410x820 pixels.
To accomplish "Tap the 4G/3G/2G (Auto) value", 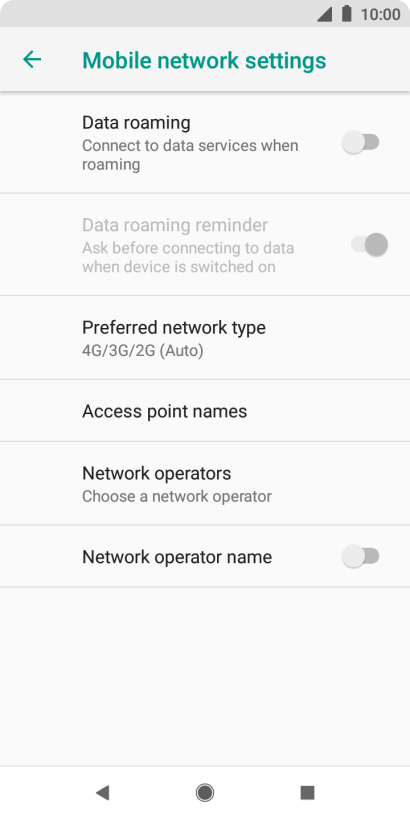I will 143,350.
